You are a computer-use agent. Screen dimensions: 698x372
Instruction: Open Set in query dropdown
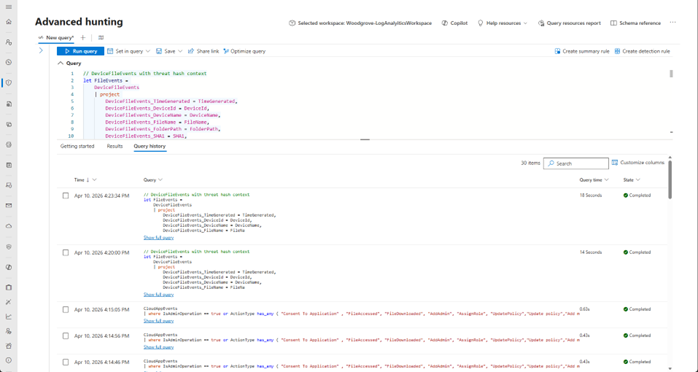coord(129,51)
